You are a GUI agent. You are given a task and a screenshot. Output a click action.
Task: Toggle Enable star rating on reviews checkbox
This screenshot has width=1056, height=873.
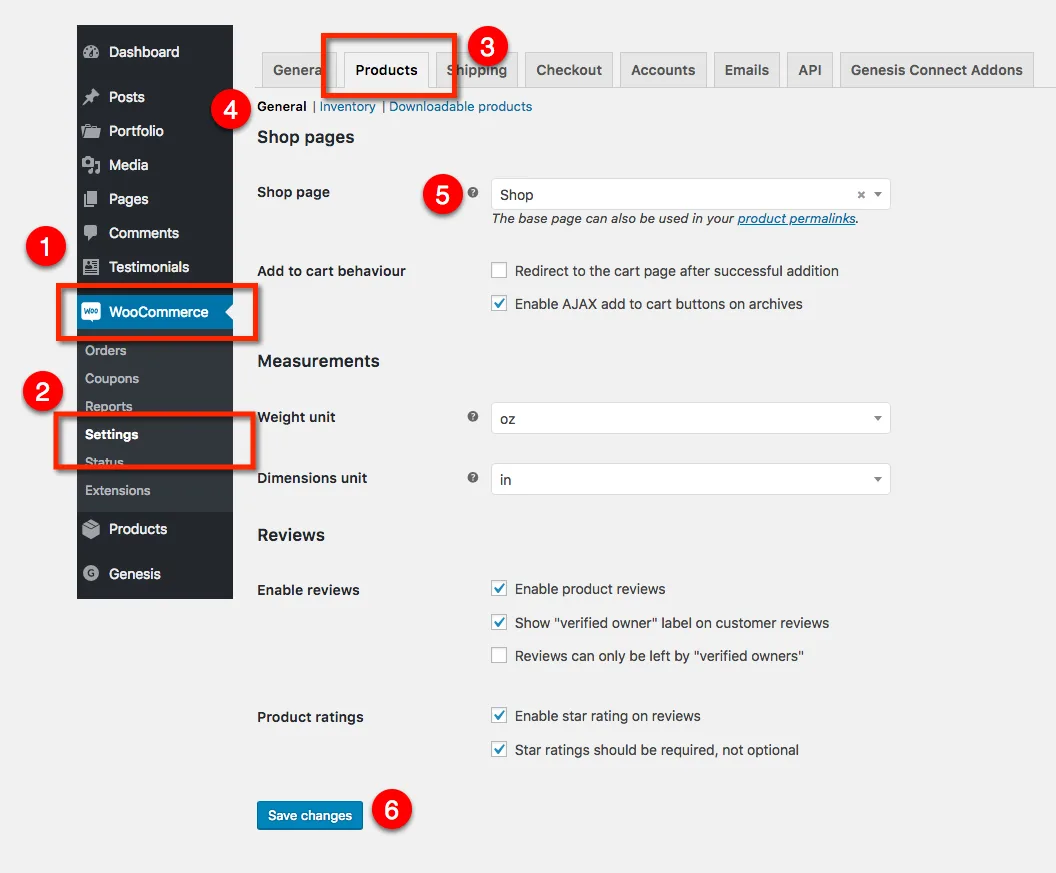[x=499, y=715]
